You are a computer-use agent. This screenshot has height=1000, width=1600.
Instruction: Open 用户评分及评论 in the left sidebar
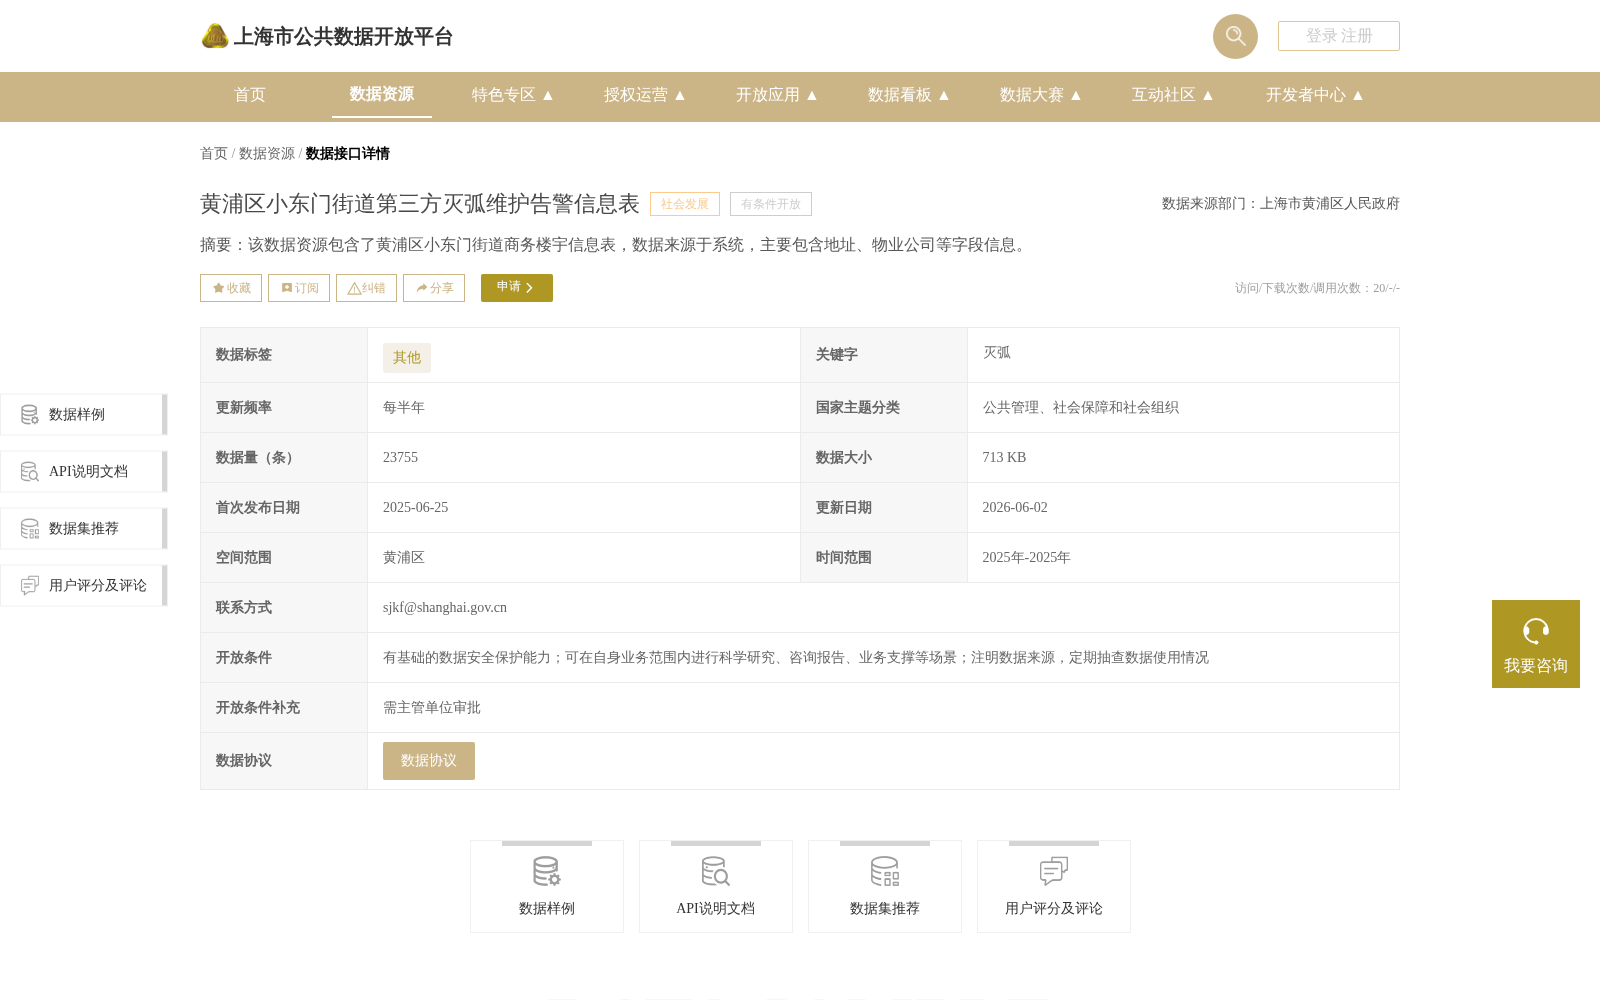84,585
